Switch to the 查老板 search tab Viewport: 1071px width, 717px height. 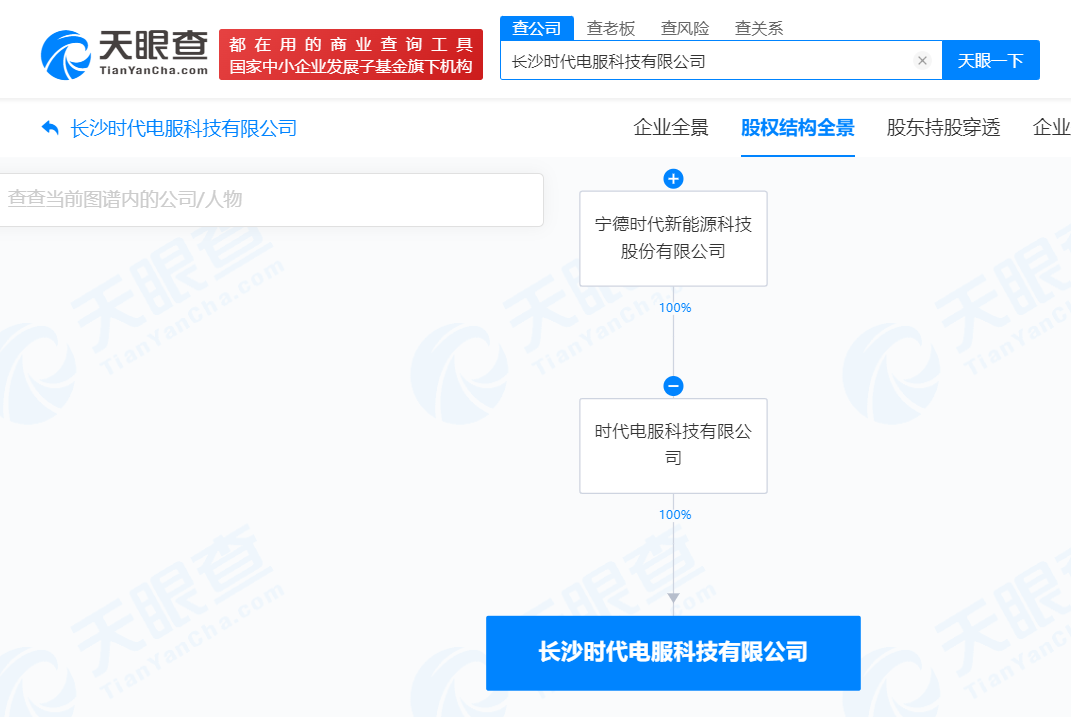click(x=611, y=28)
